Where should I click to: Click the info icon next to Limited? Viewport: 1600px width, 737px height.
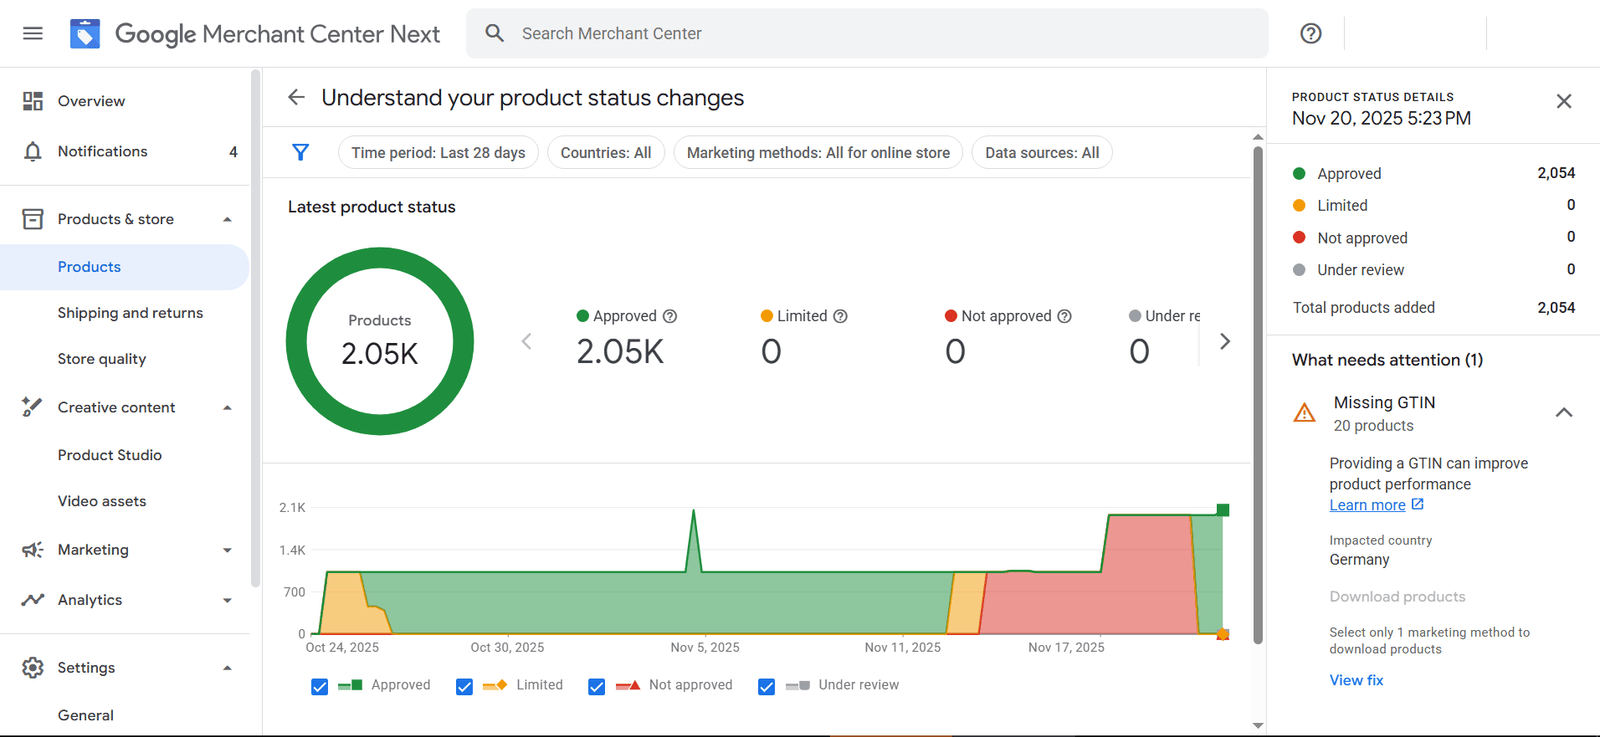pos(840,316)
